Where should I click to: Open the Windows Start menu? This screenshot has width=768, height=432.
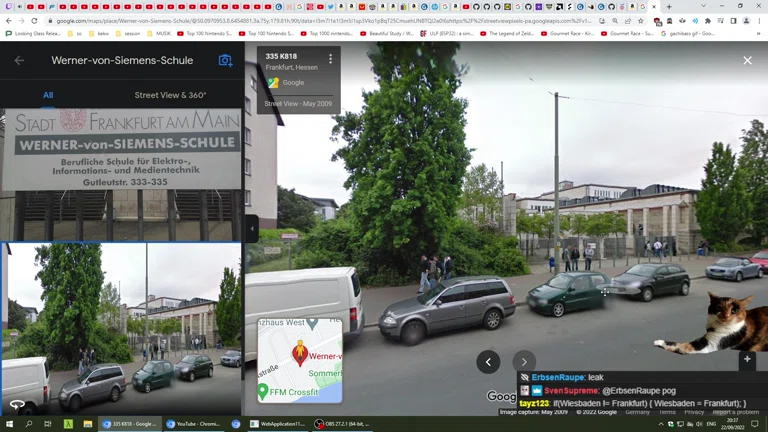(x=10, y=424)
